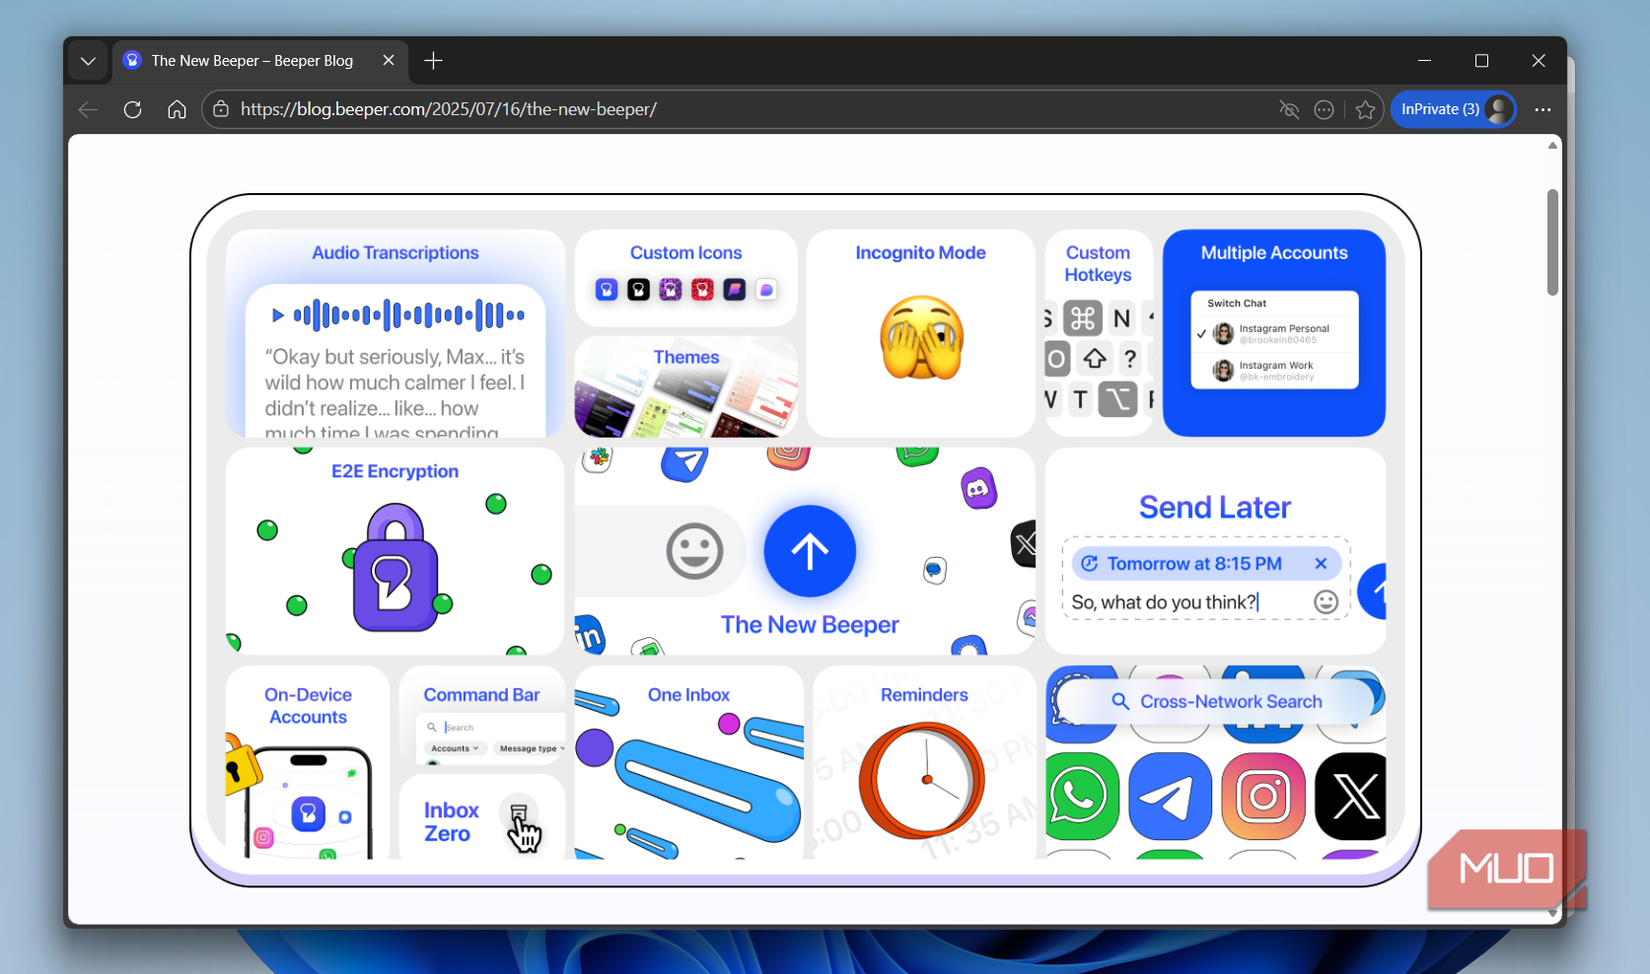
Task: Close The New Beeper tab
Action: pos(388,61)
